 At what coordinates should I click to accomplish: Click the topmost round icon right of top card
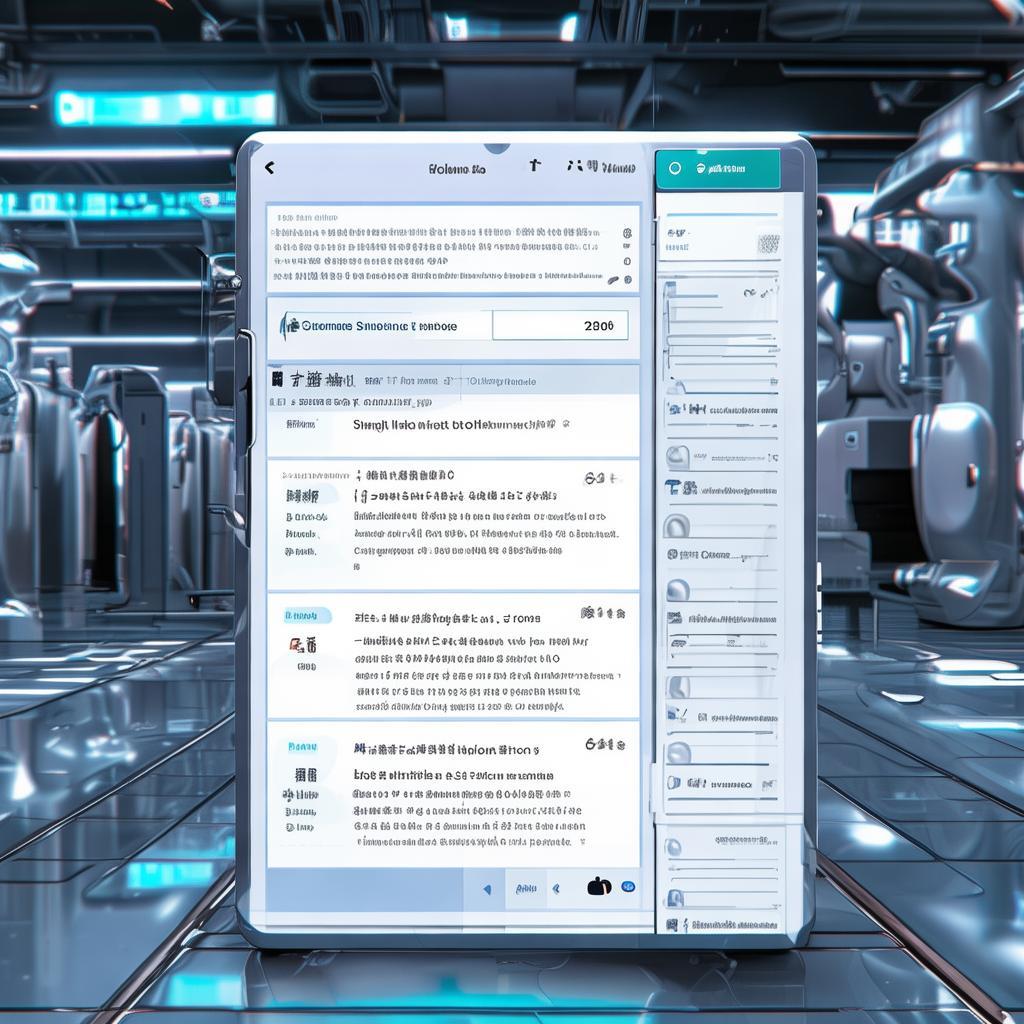pyautogui.click(x=627, y=233)
